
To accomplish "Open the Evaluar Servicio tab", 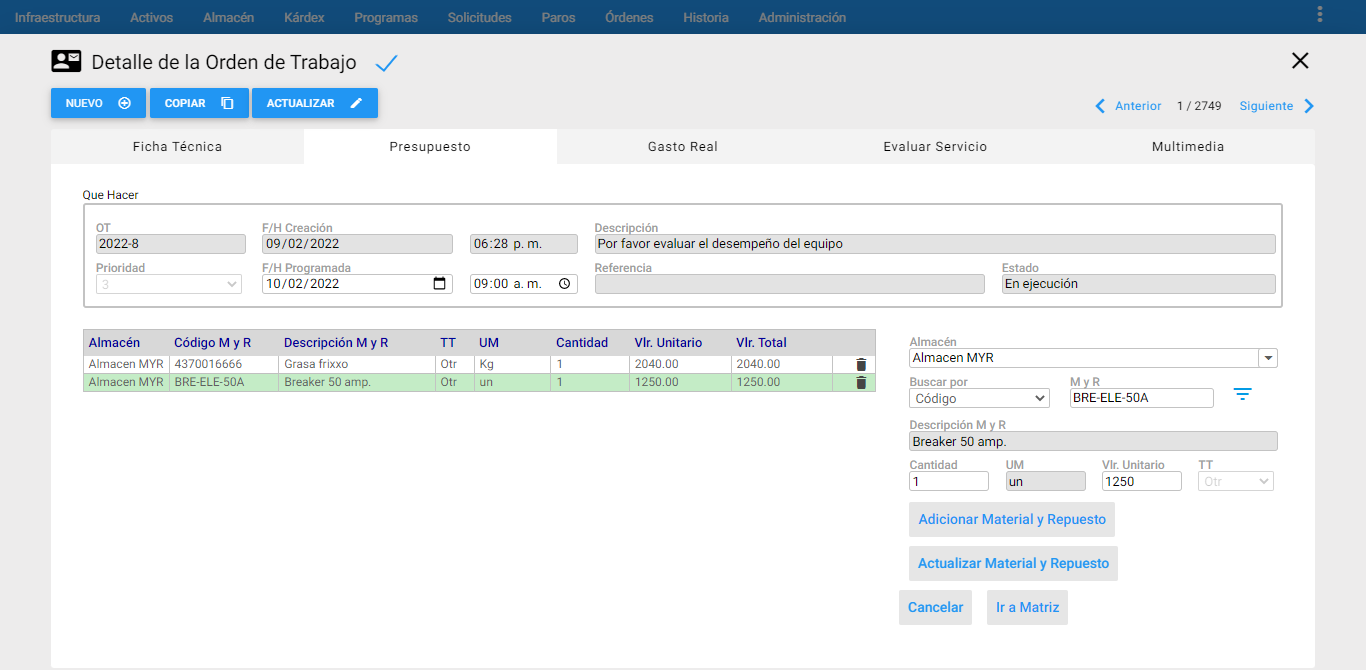I will [x=935, y=147].
